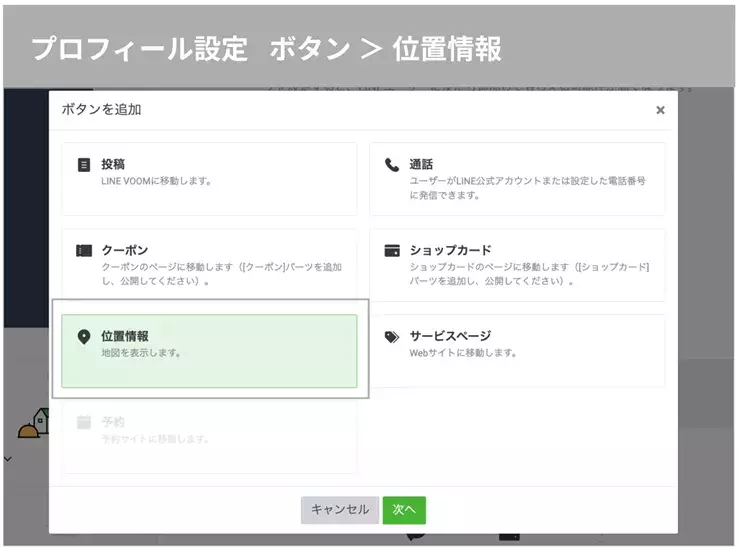Expand the small chevron at the left edge

click(x=7, y=459)
